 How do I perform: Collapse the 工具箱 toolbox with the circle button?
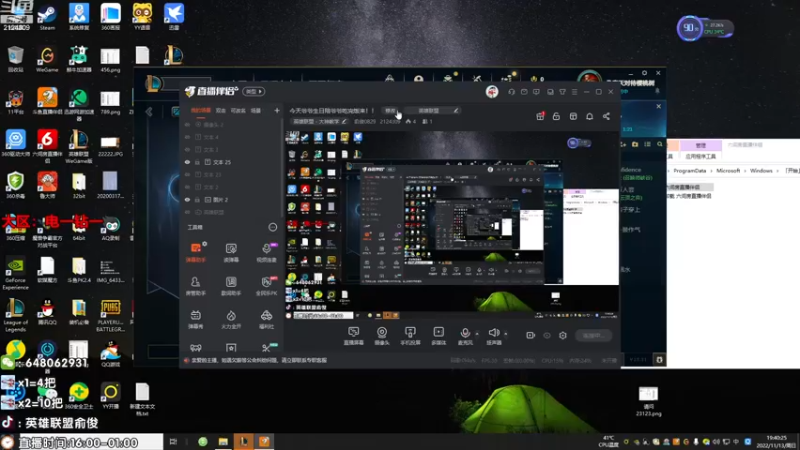click(x=272, y=227)
